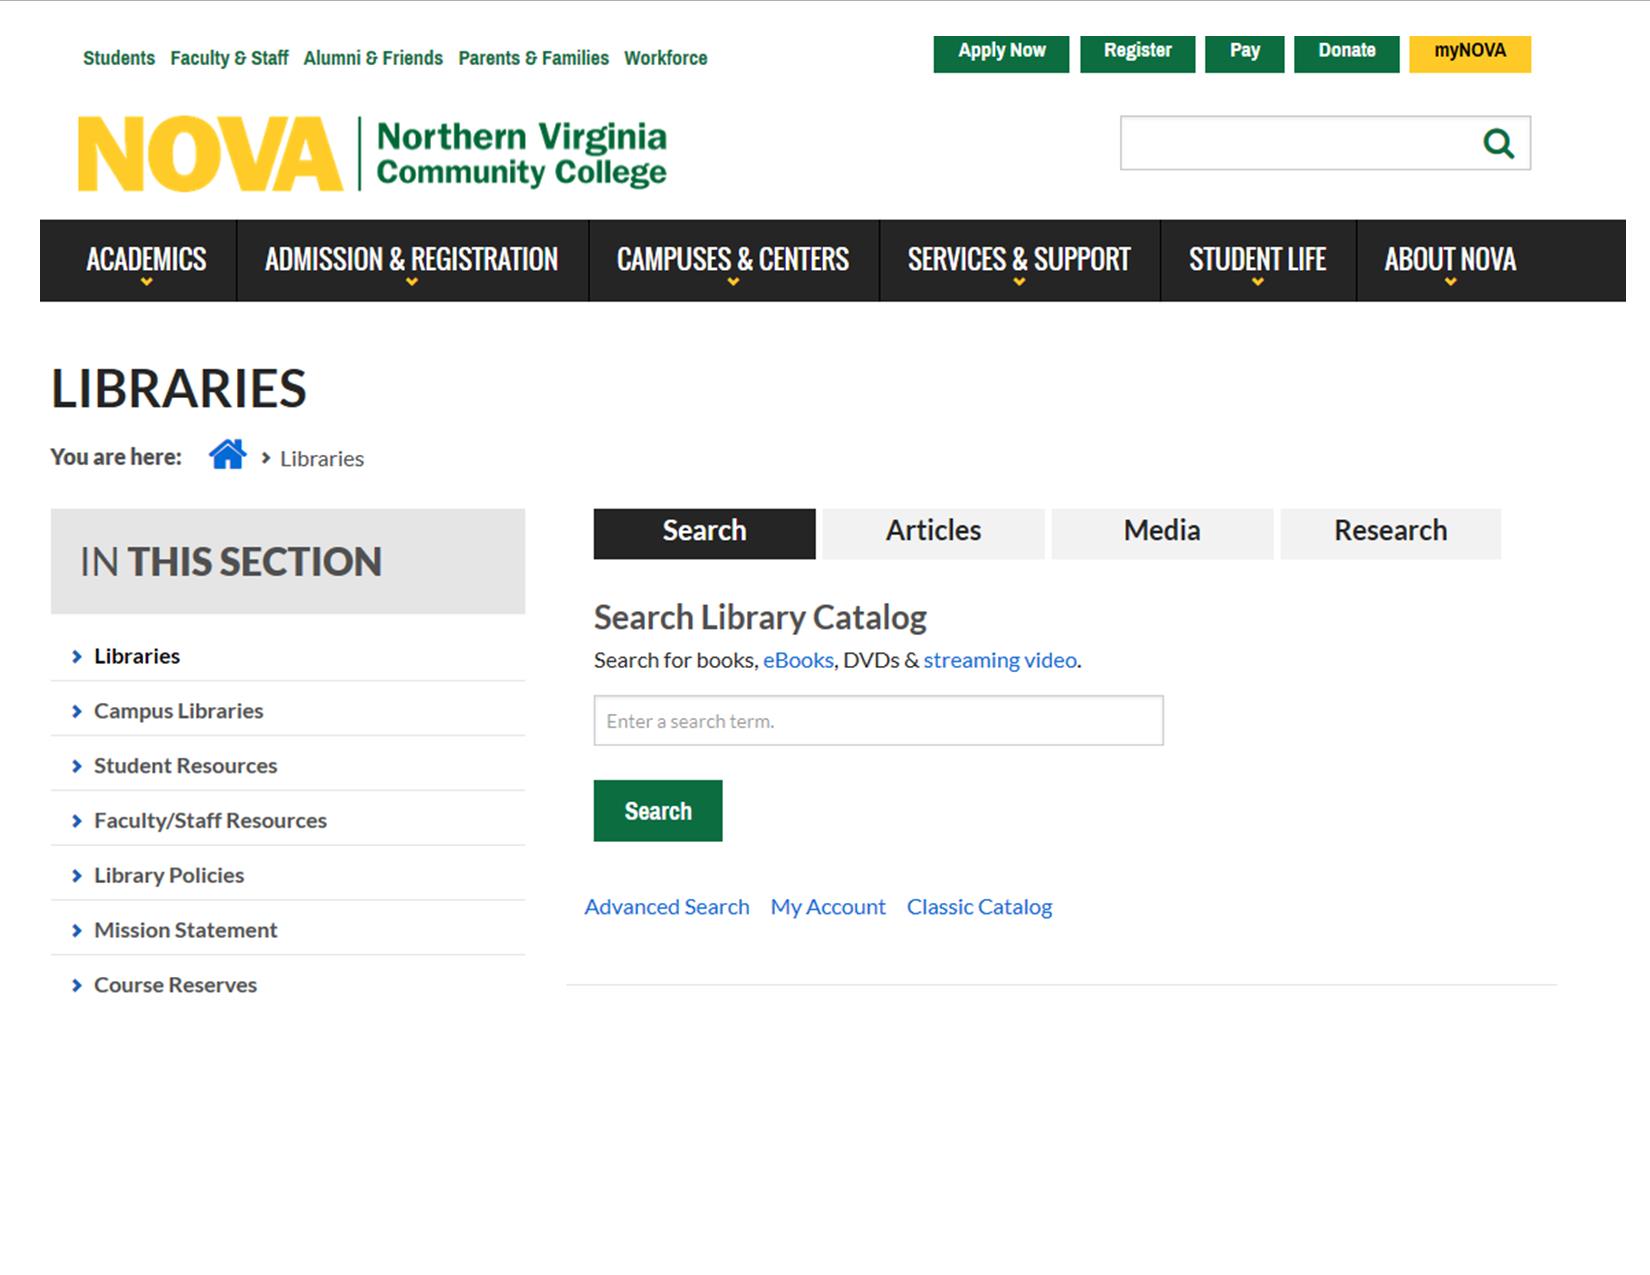Click the Donate button
The height and width of the screenshot is (1275, 1650).
pyautogui.click(x=1346, y=54)
